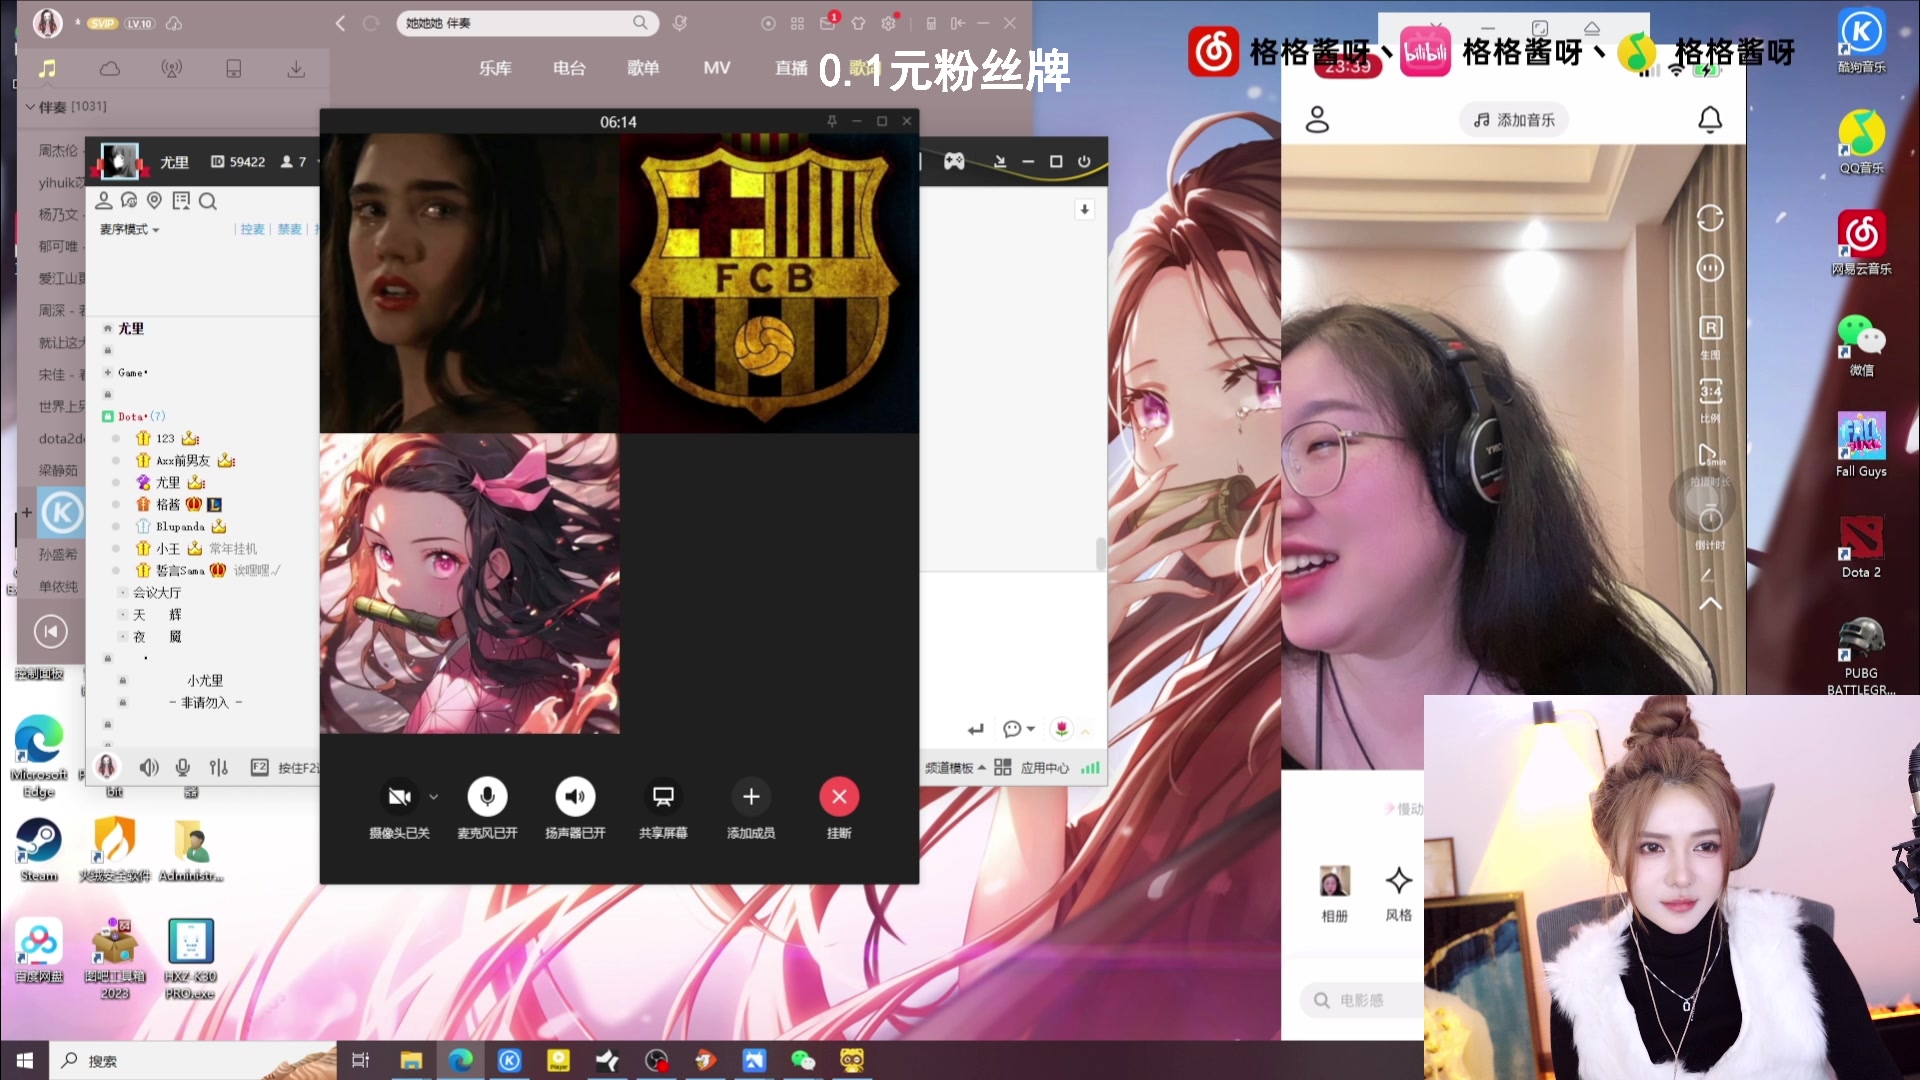Image resolution: width=1920 pixels, height=1080 pixels.
Task: Switch to the MV tab in the music app
Action: [x=717, y=67]
